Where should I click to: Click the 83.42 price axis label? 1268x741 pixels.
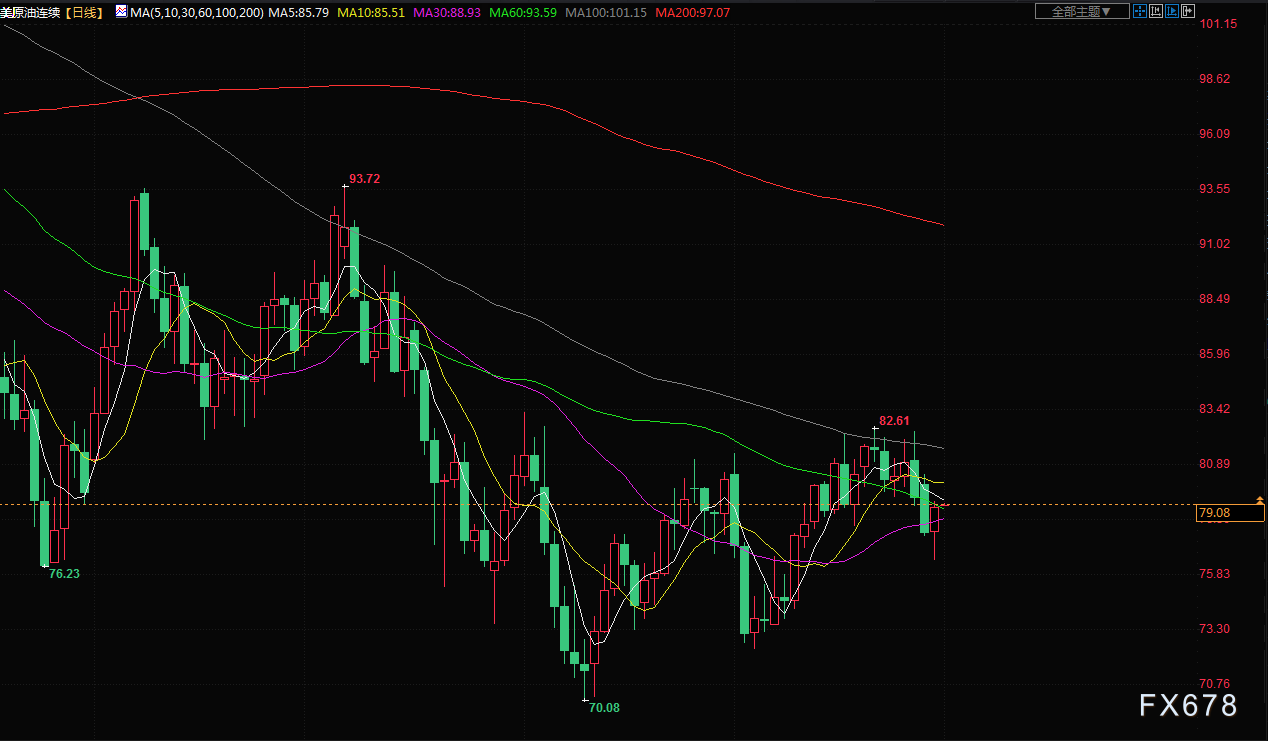pos(1216,409)
